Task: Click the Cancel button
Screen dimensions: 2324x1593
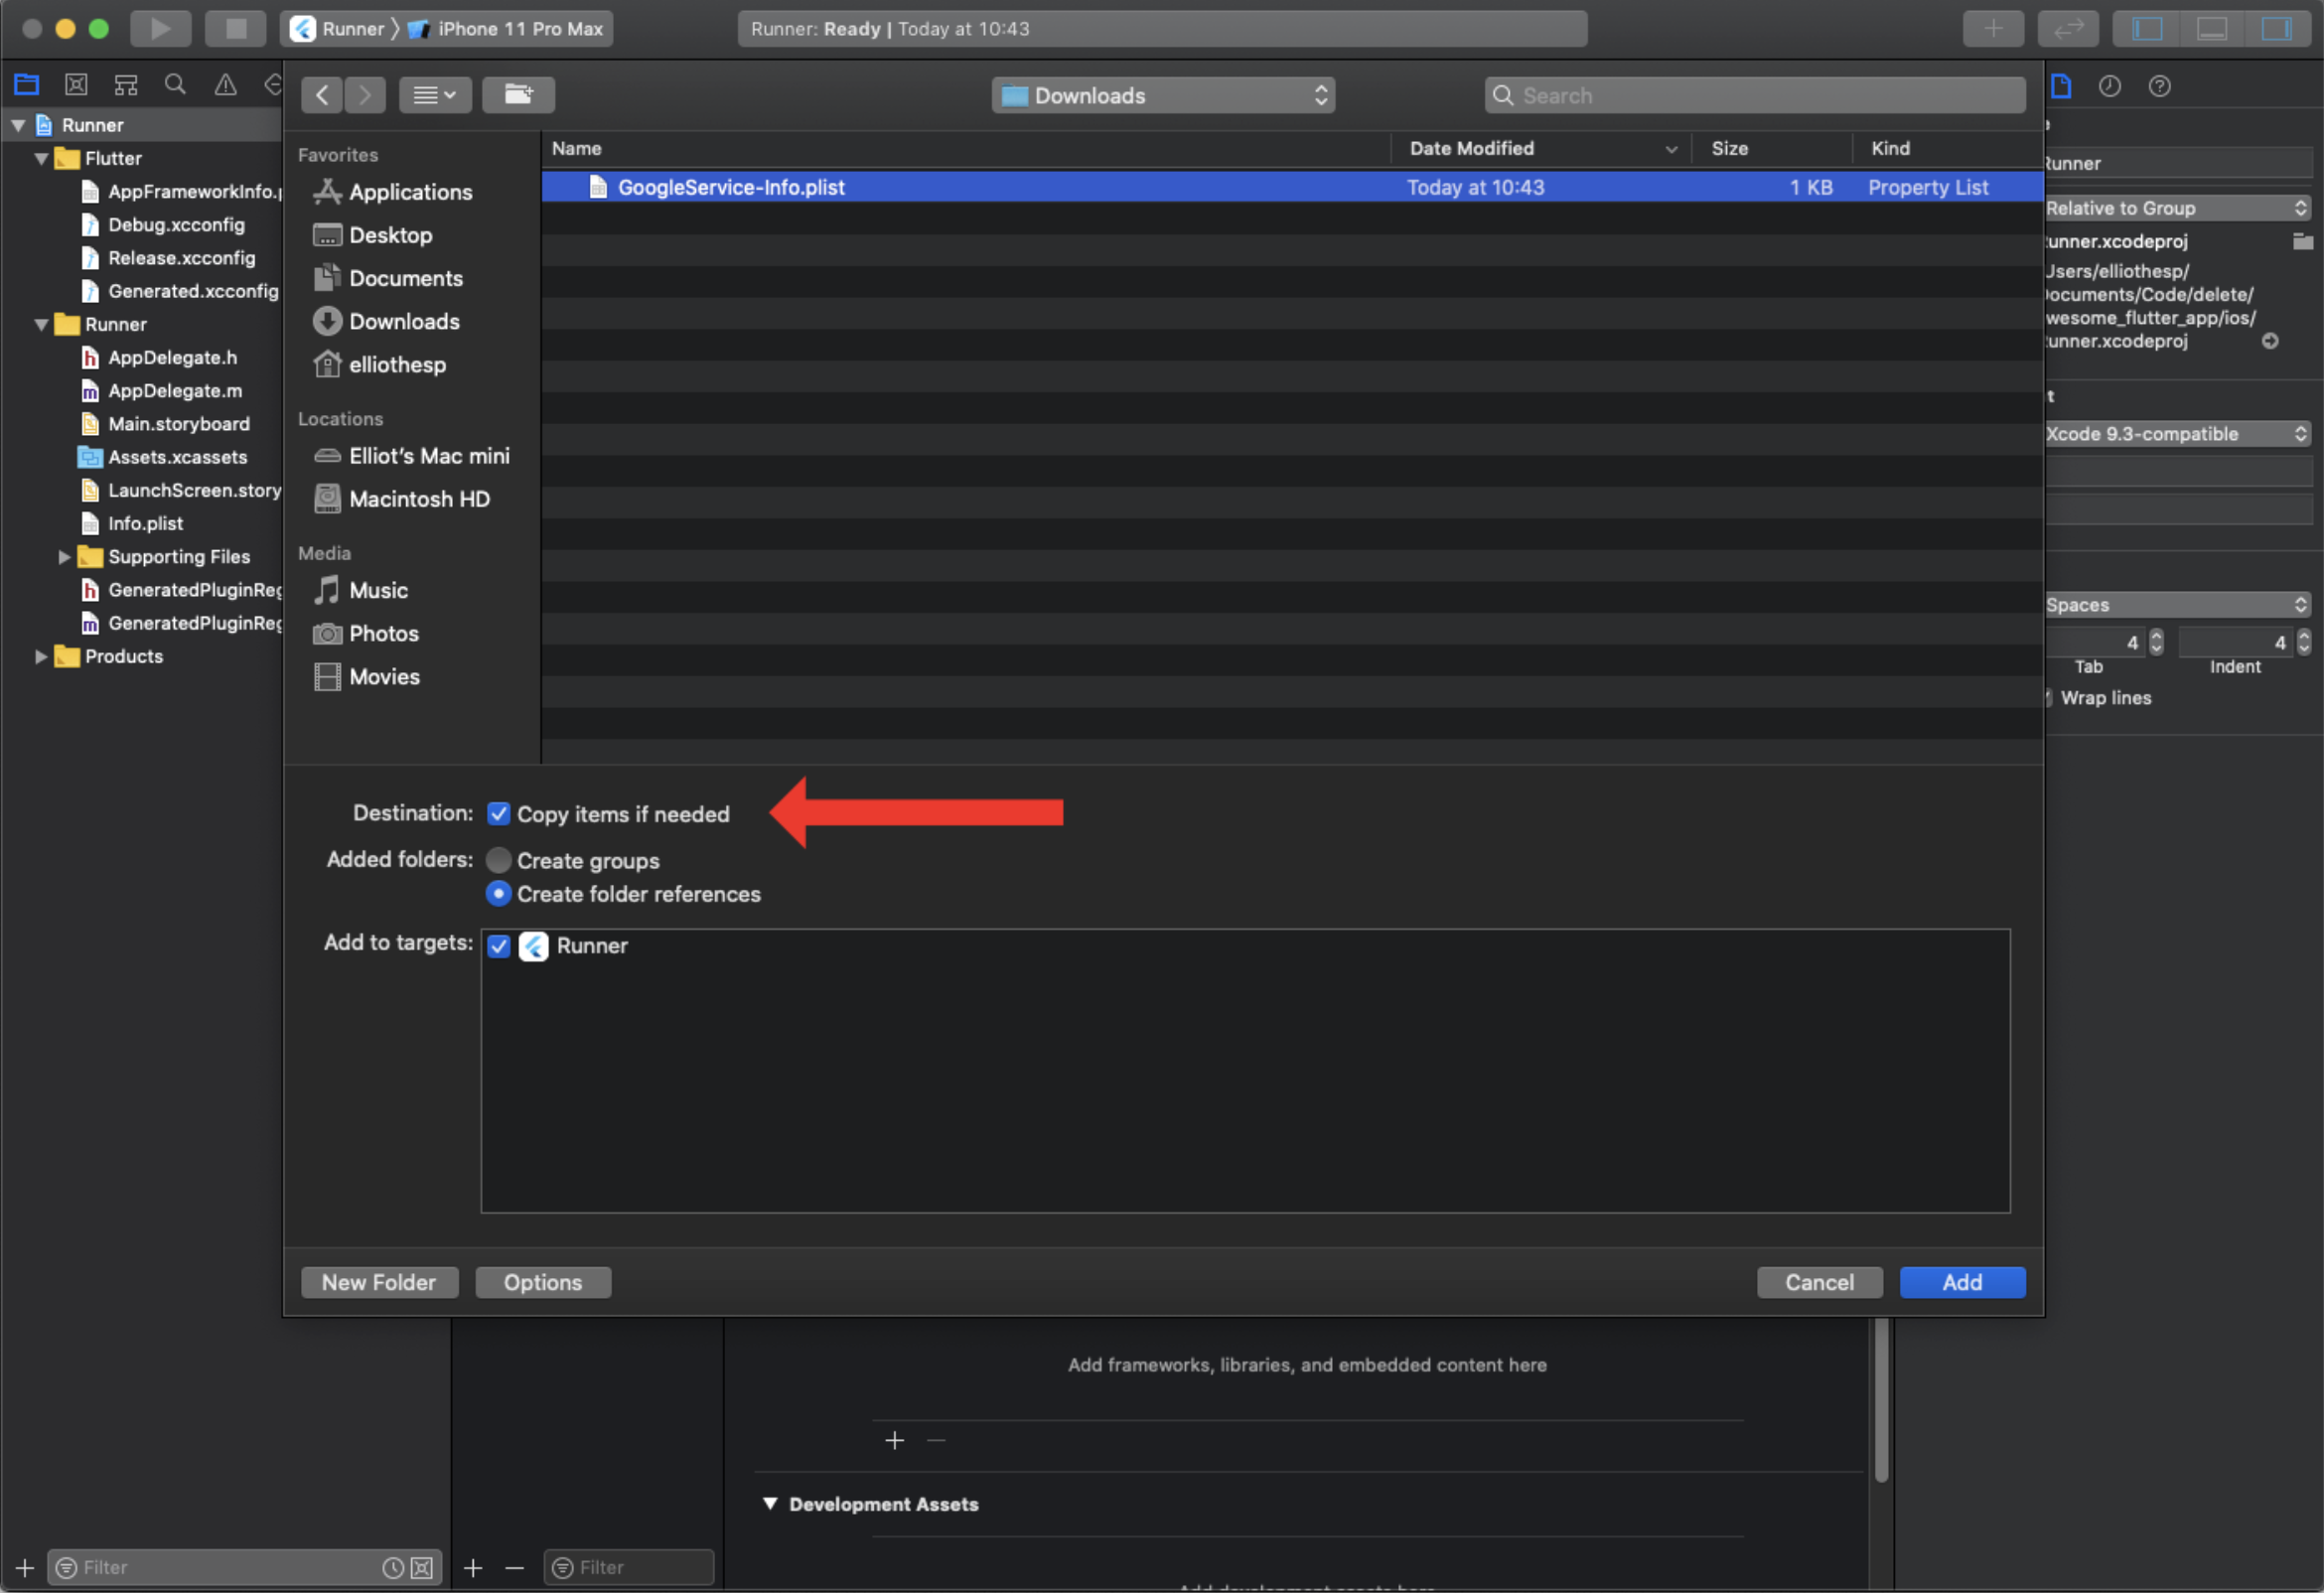Action: coord(1819,1282)
